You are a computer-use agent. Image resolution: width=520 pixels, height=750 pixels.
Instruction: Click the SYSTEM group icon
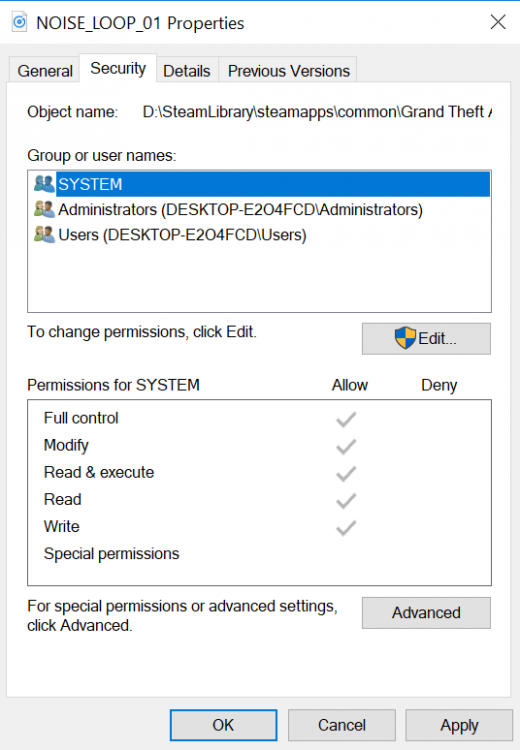(x=44, y=184)
